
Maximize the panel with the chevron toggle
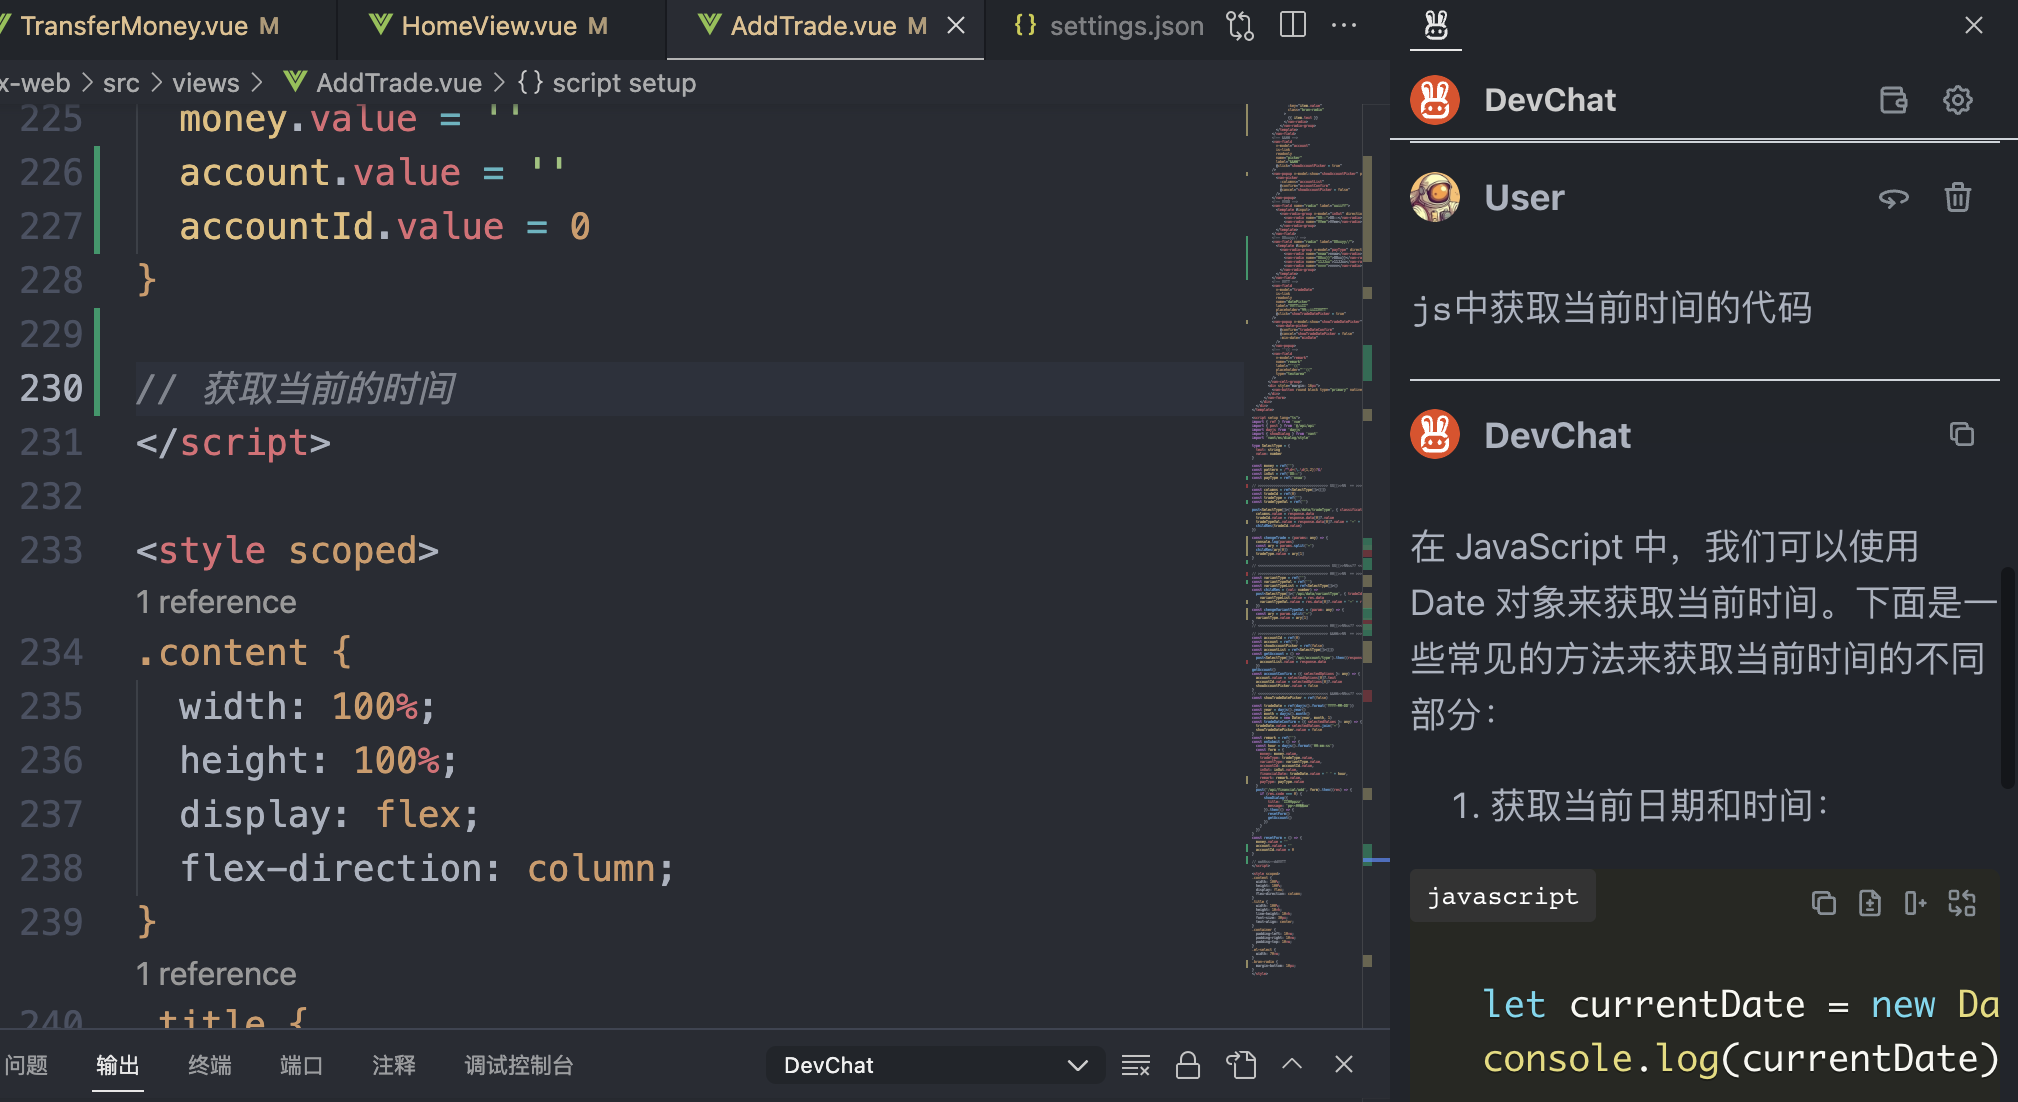(x=1292, y=1065)
